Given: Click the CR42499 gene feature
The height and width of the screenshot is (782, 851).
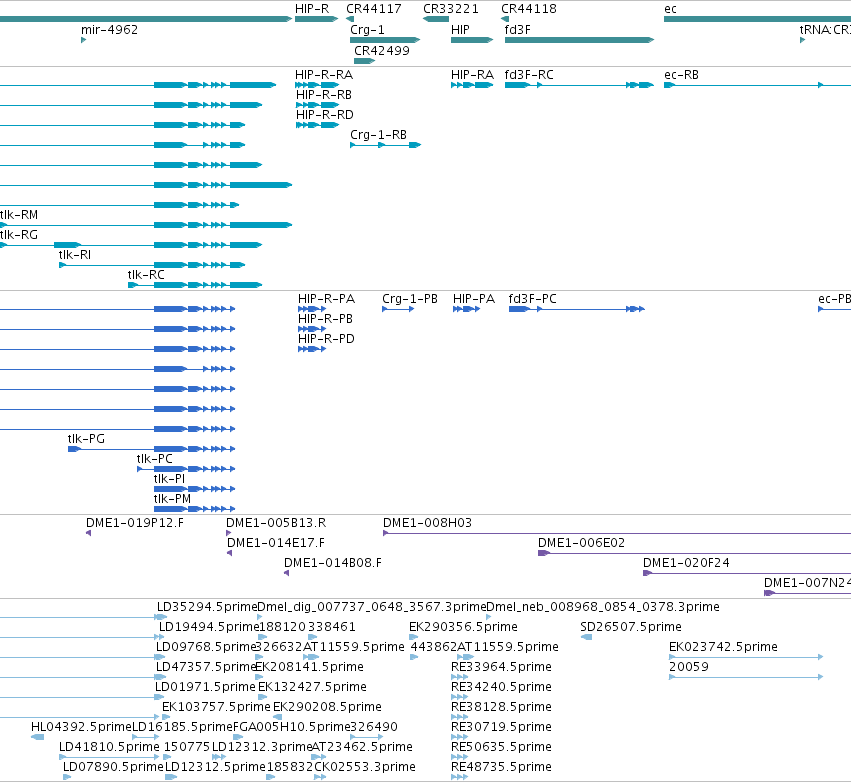Looking at the screenshot, I should [x=365, y=61].
